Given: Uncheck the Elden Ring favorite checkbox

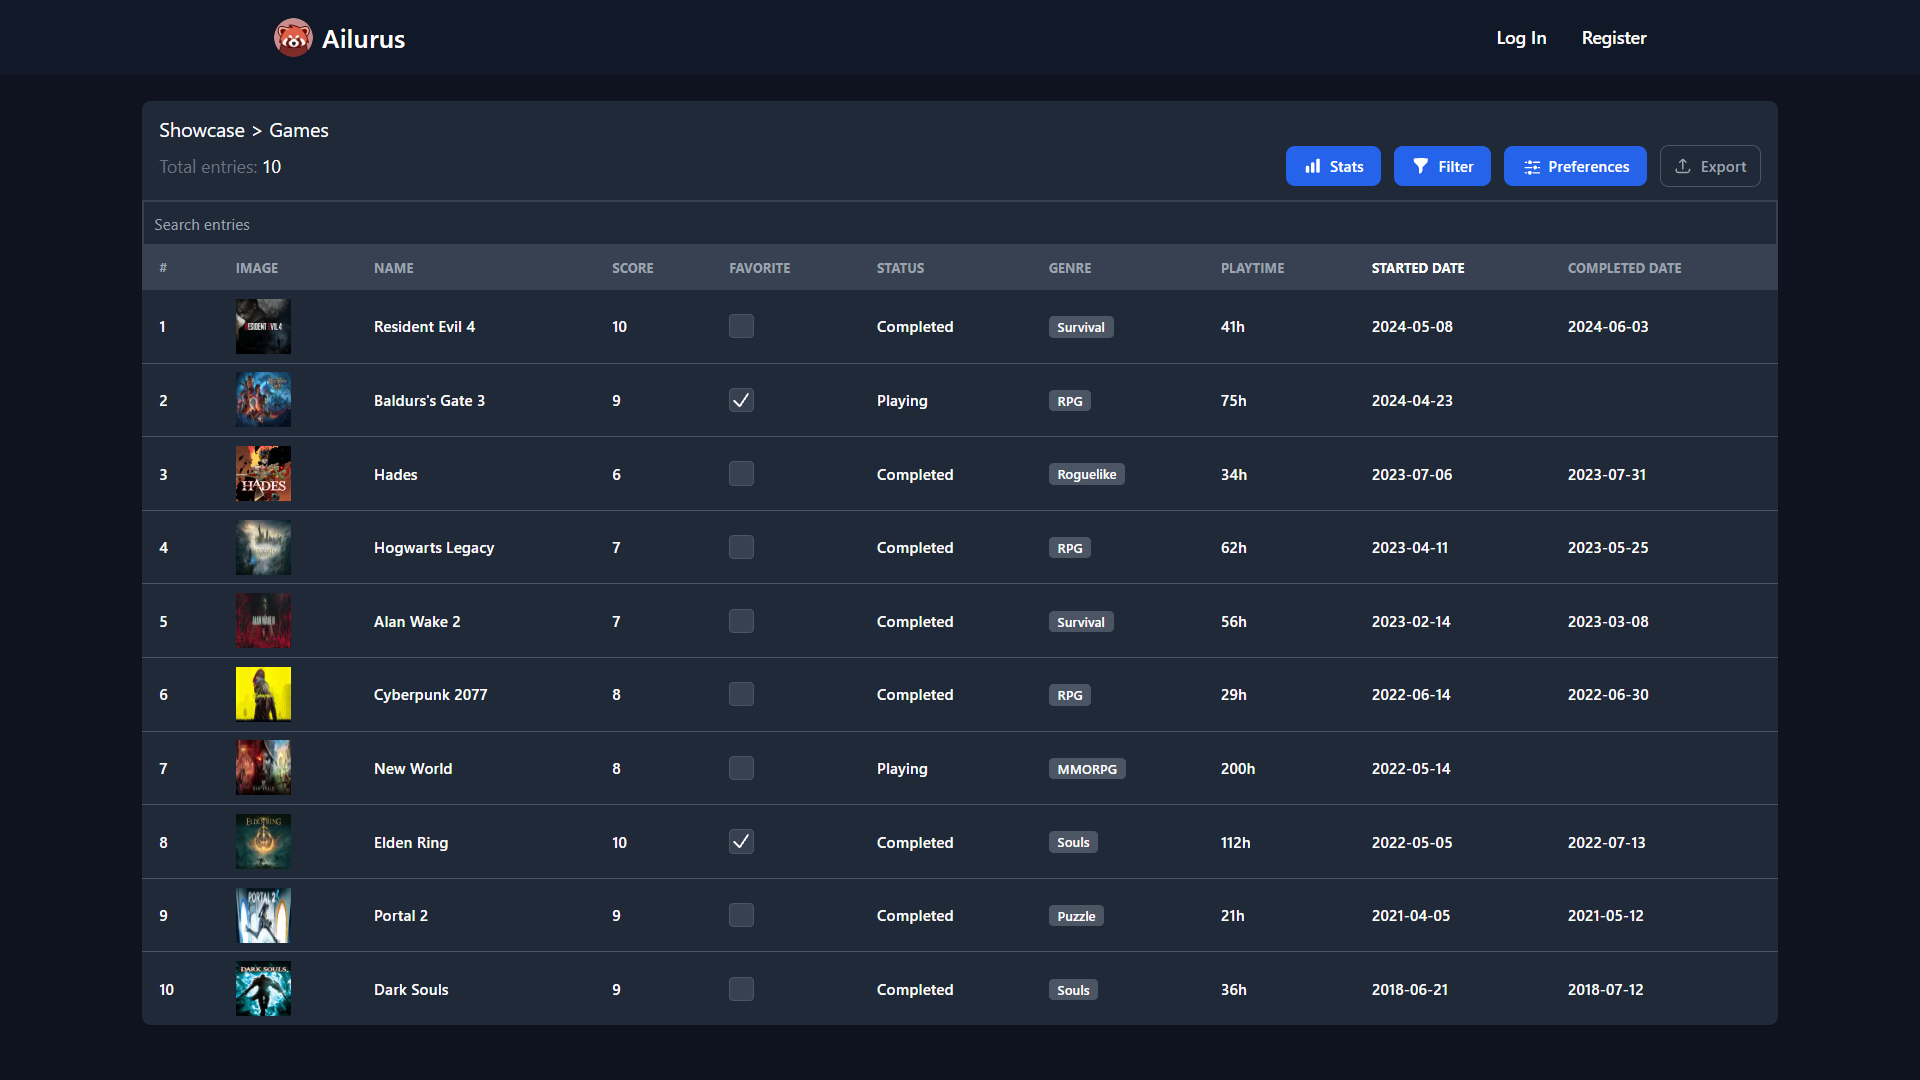Looking at the screenshot, I should 741,841.
